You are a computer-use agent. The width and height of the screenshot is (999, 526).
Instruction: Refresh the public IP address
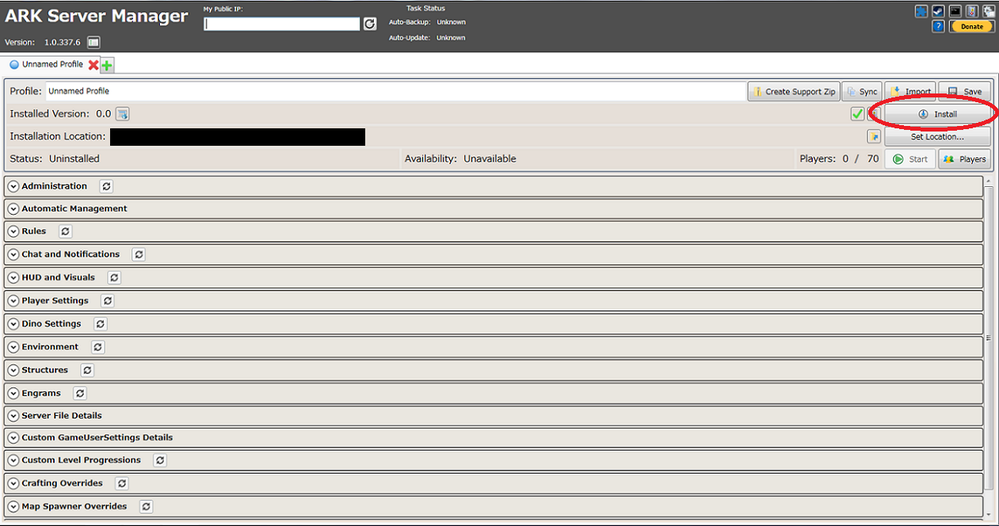[370, 24]
